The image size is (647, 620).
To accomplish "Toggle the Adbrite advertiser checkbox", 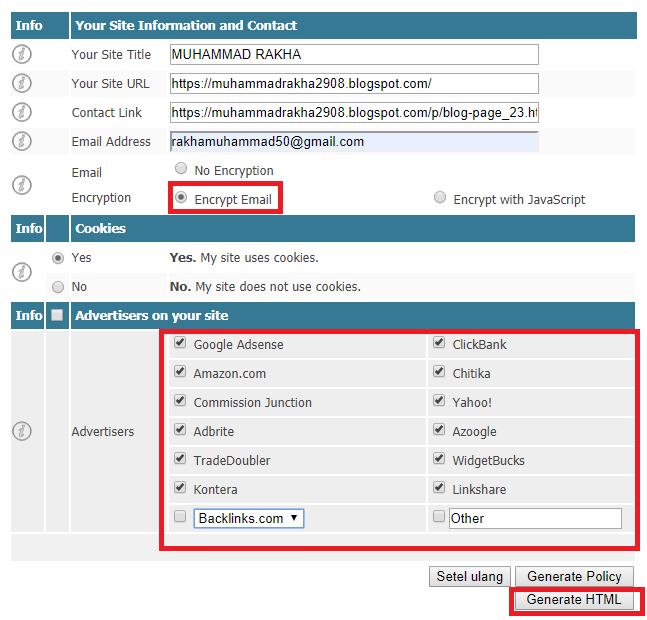I will pos(180,429).
